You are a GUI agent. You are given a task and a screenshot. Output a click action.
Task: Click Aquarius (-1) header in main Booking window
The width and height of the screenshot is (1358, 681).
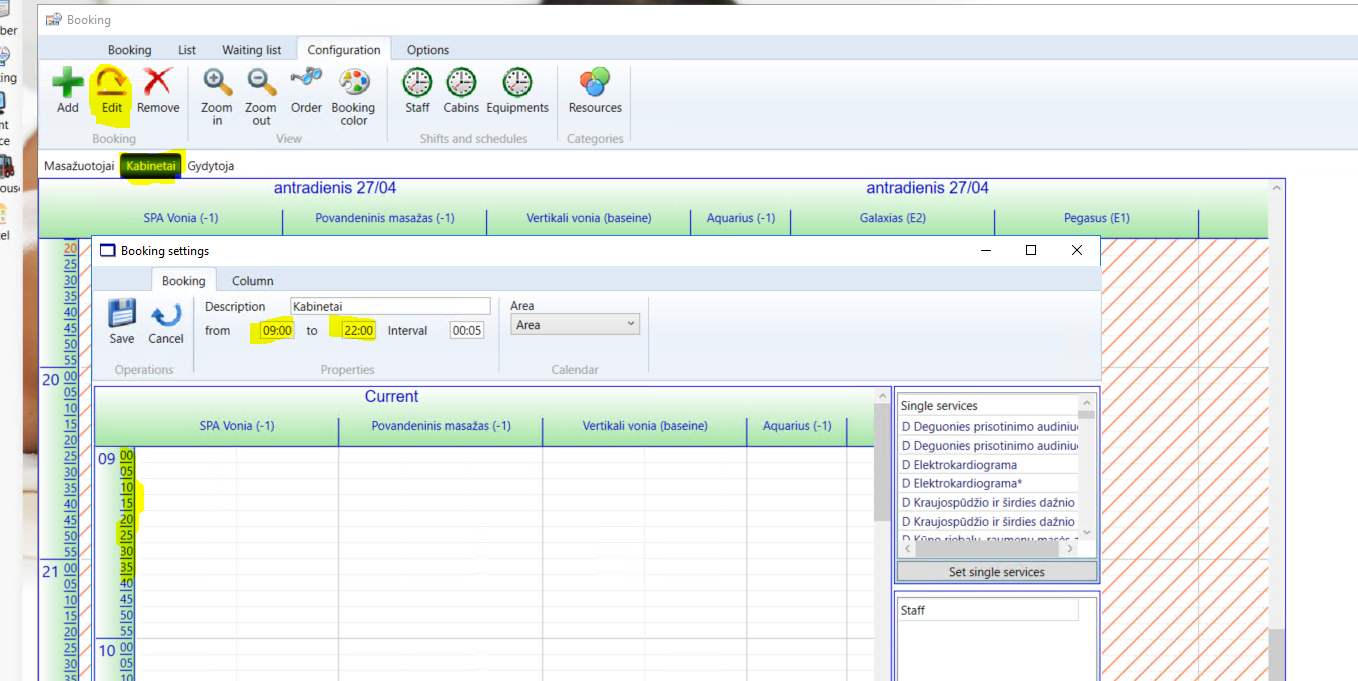pyautogui.click(x=741, y=218)
